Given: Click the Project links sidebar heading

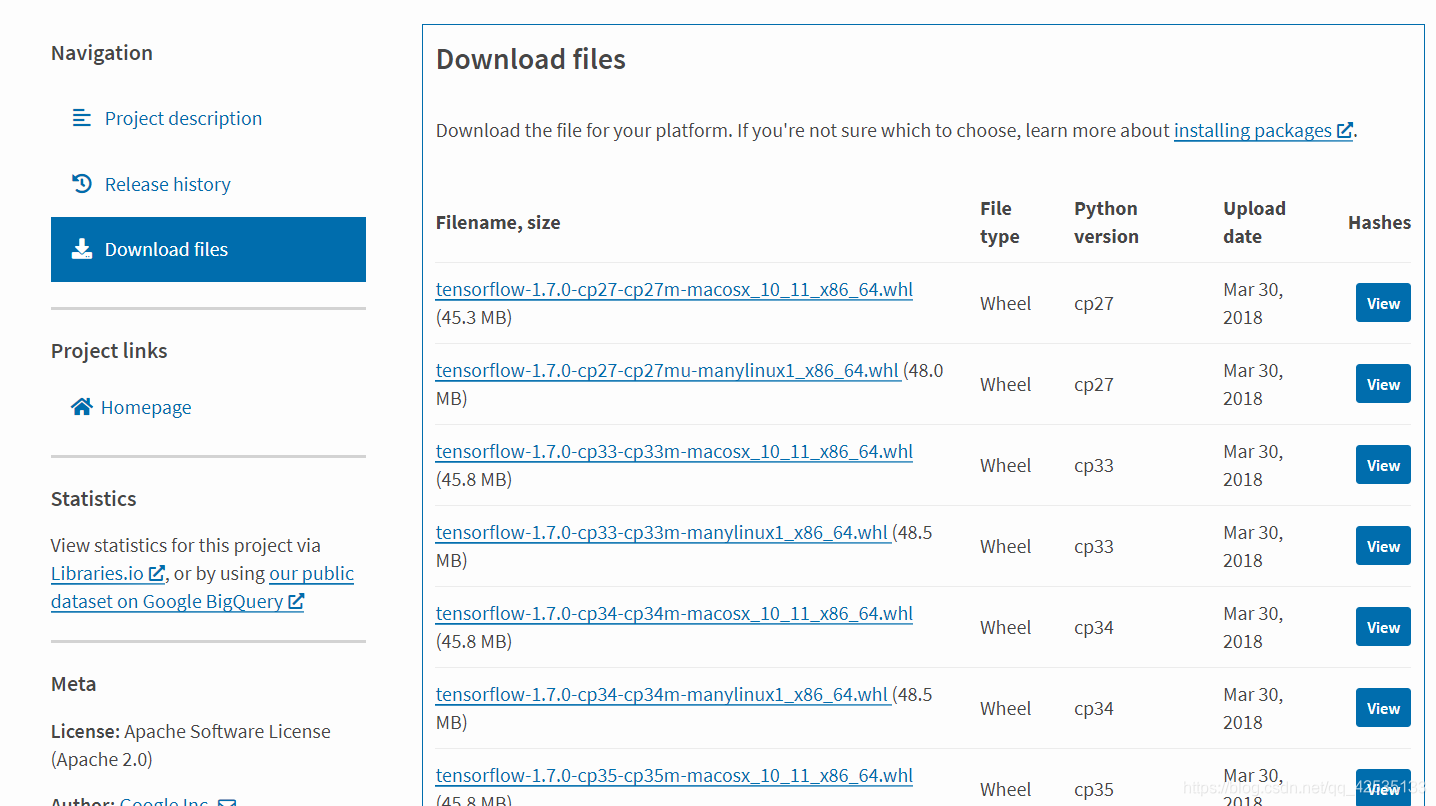Looking at the screenshot, I should click(109, 351).
